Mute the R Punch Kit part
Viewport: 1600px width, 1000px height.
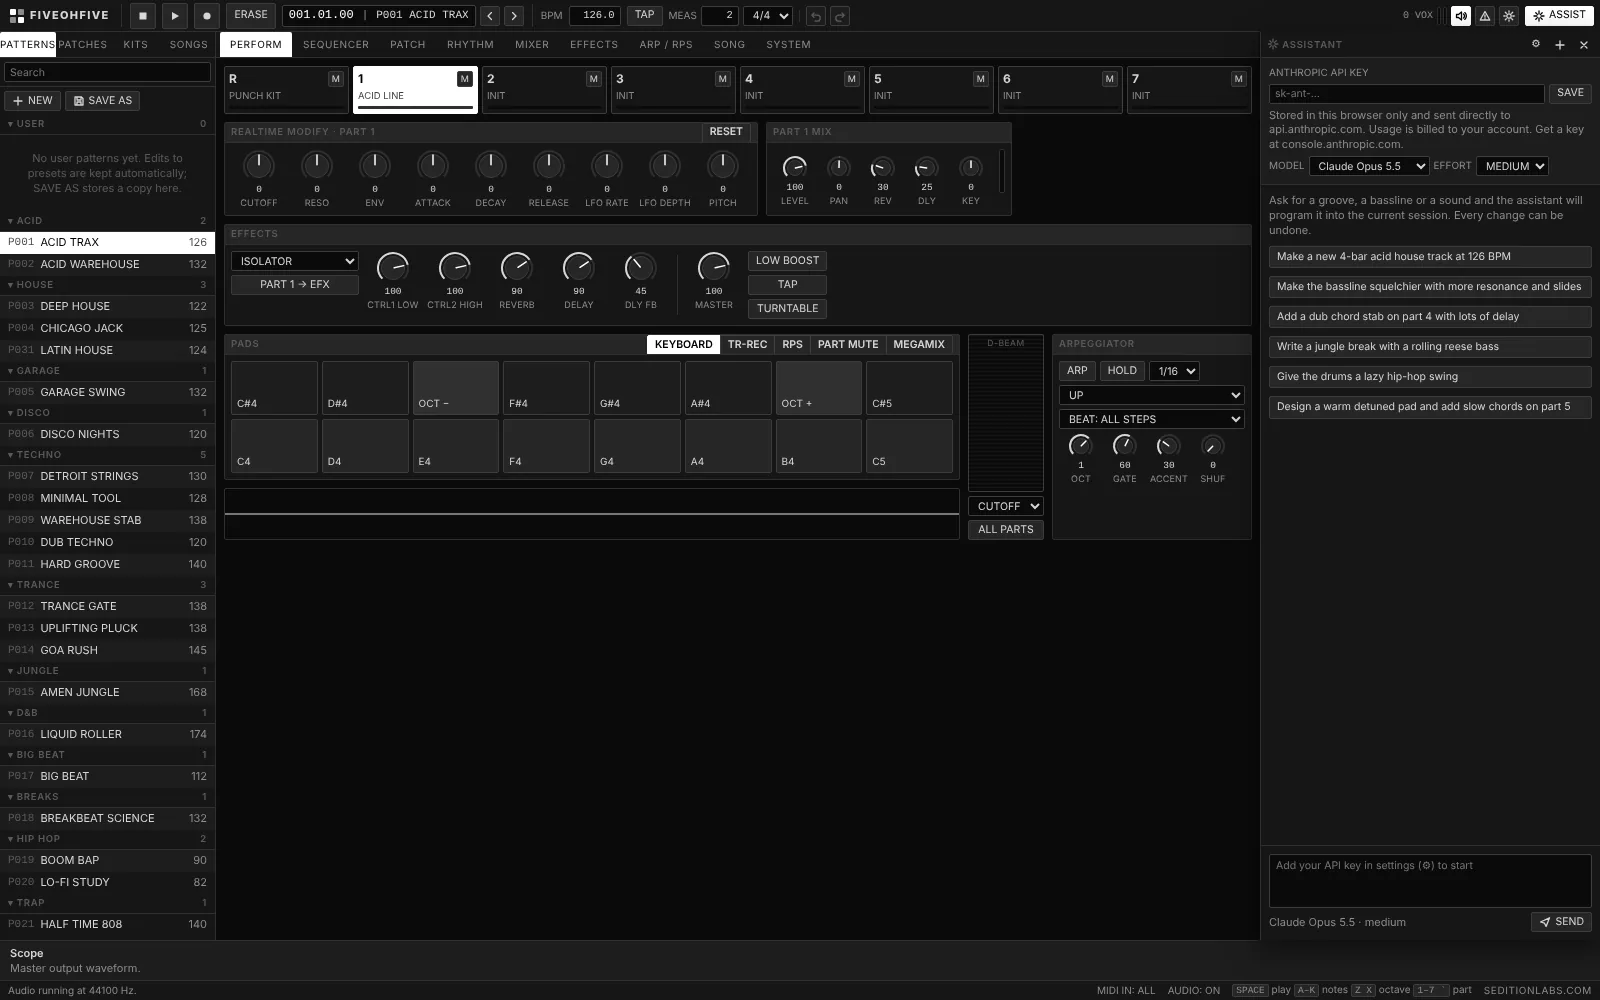click(336, 79)
